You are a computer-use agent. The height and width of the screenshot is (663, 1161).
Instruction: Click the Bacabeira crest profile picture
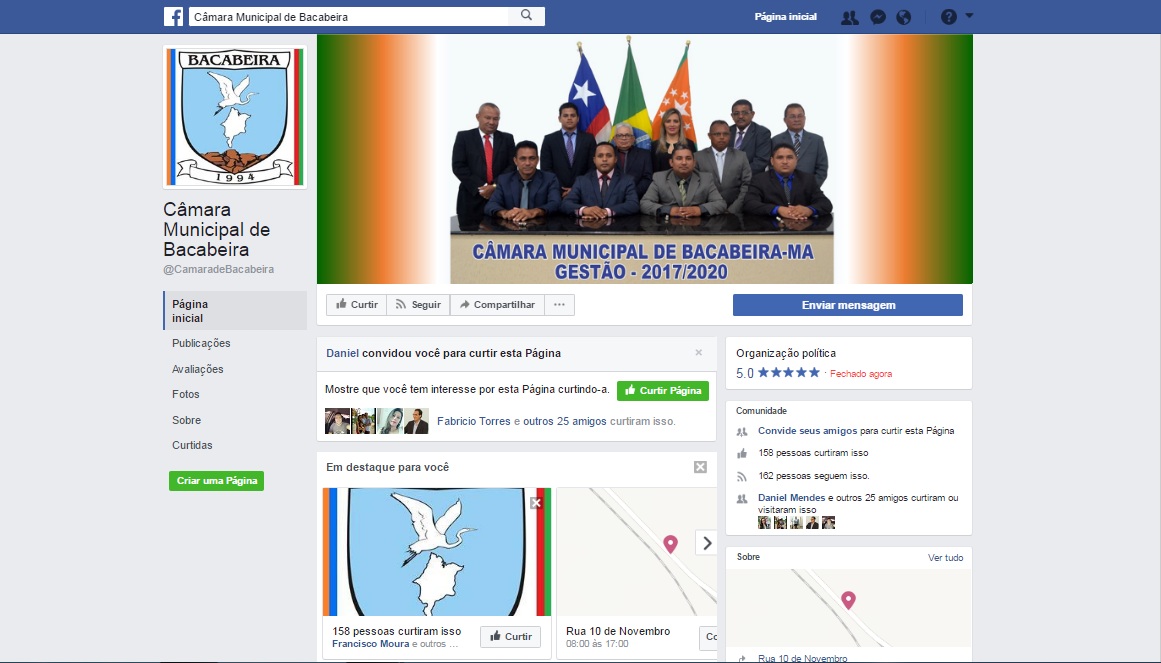[x=235, y=116]
